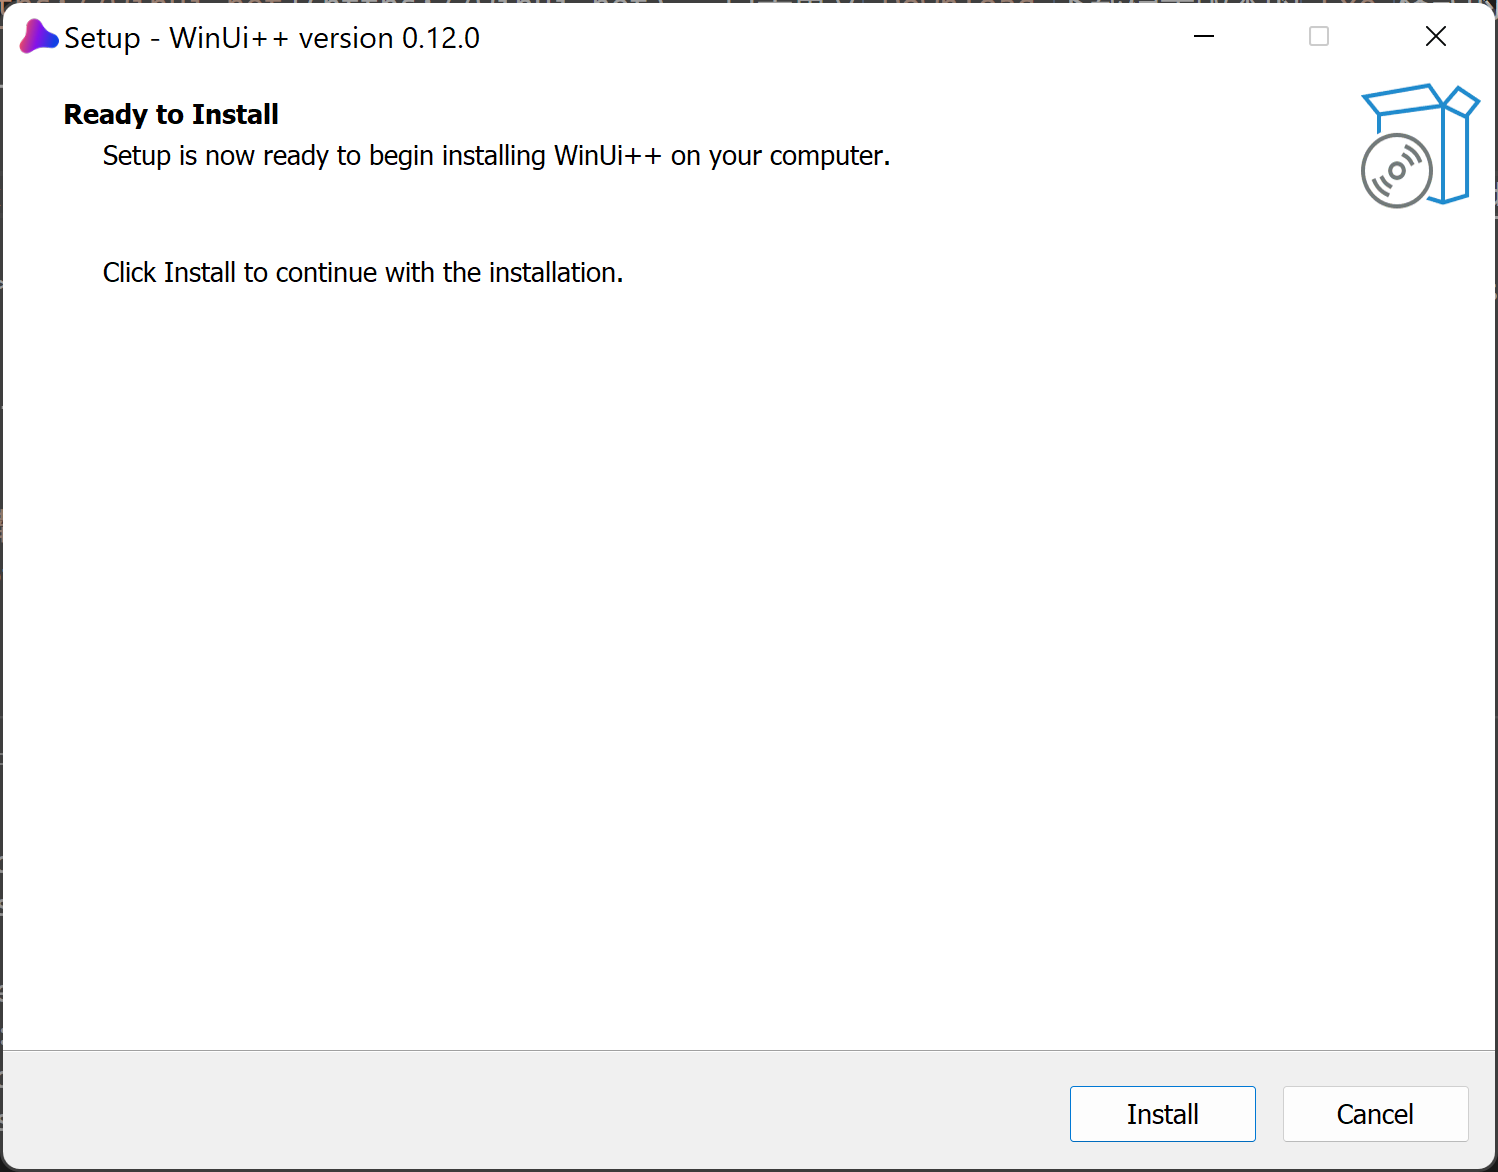Click the gray disc in setup graphic
1498x1172 pixels.
pyautogui.click(x=1396, y=171)
